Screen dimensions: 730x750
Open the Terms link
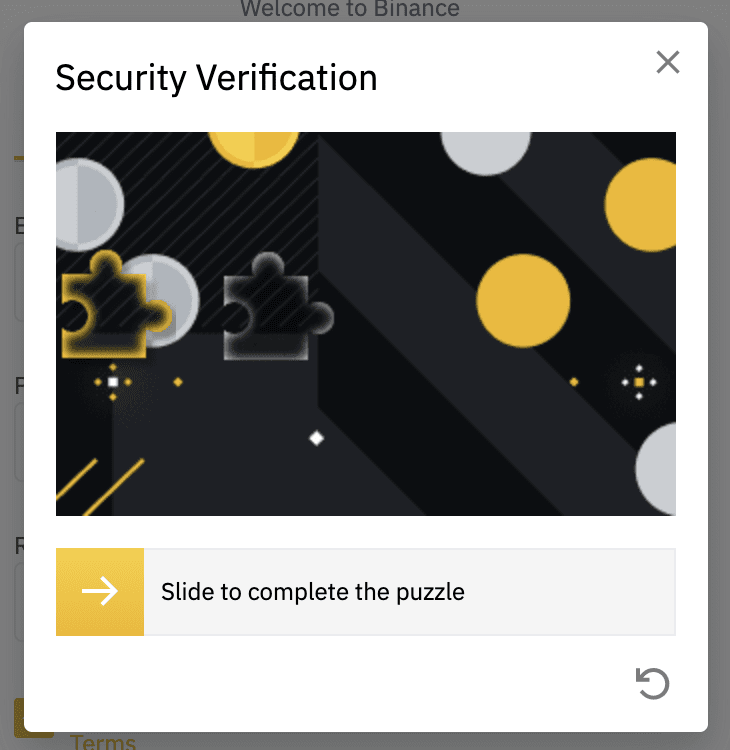coord(103,741)
